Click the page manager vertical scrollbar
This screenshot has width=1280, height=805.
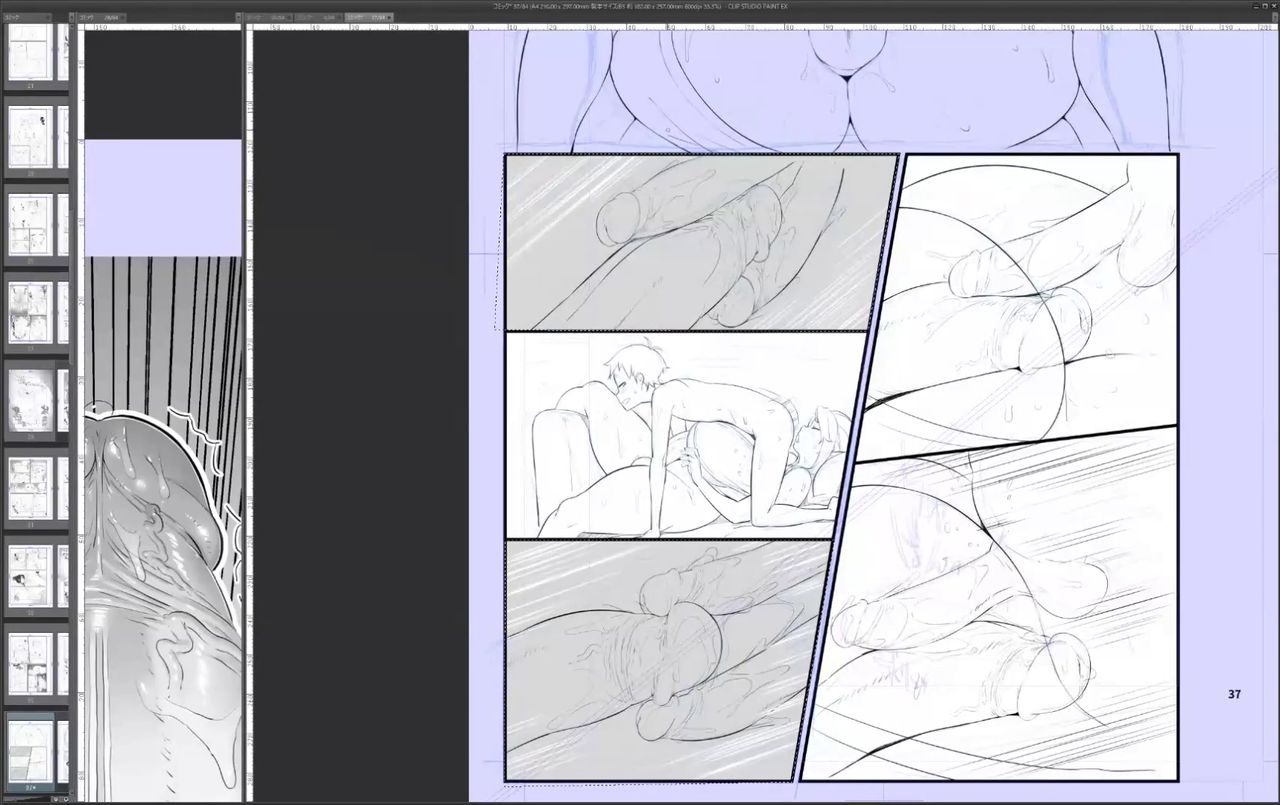(72, 300)
